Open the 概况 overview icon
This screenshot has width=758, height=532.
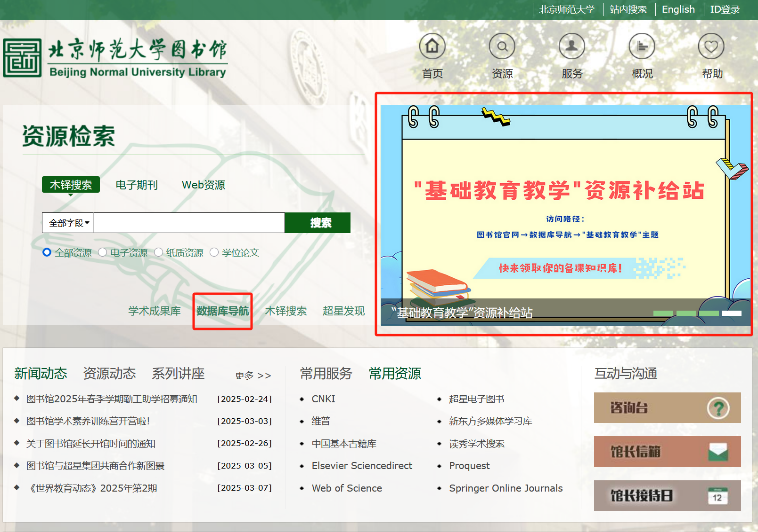[641, 46]
